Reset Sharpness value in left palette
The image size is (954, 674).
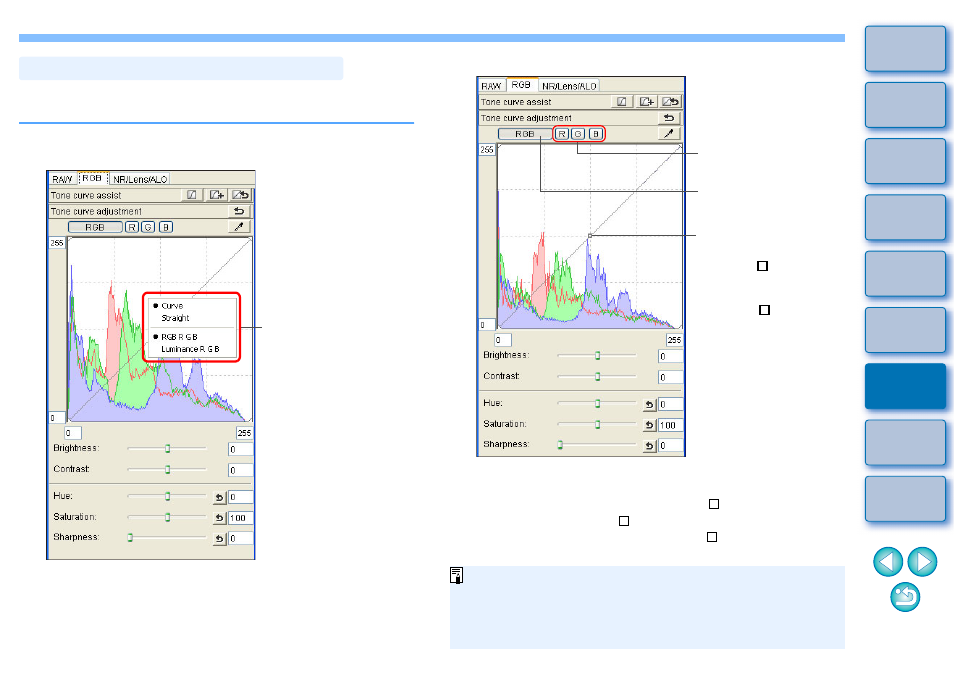(x=220, y=539)
